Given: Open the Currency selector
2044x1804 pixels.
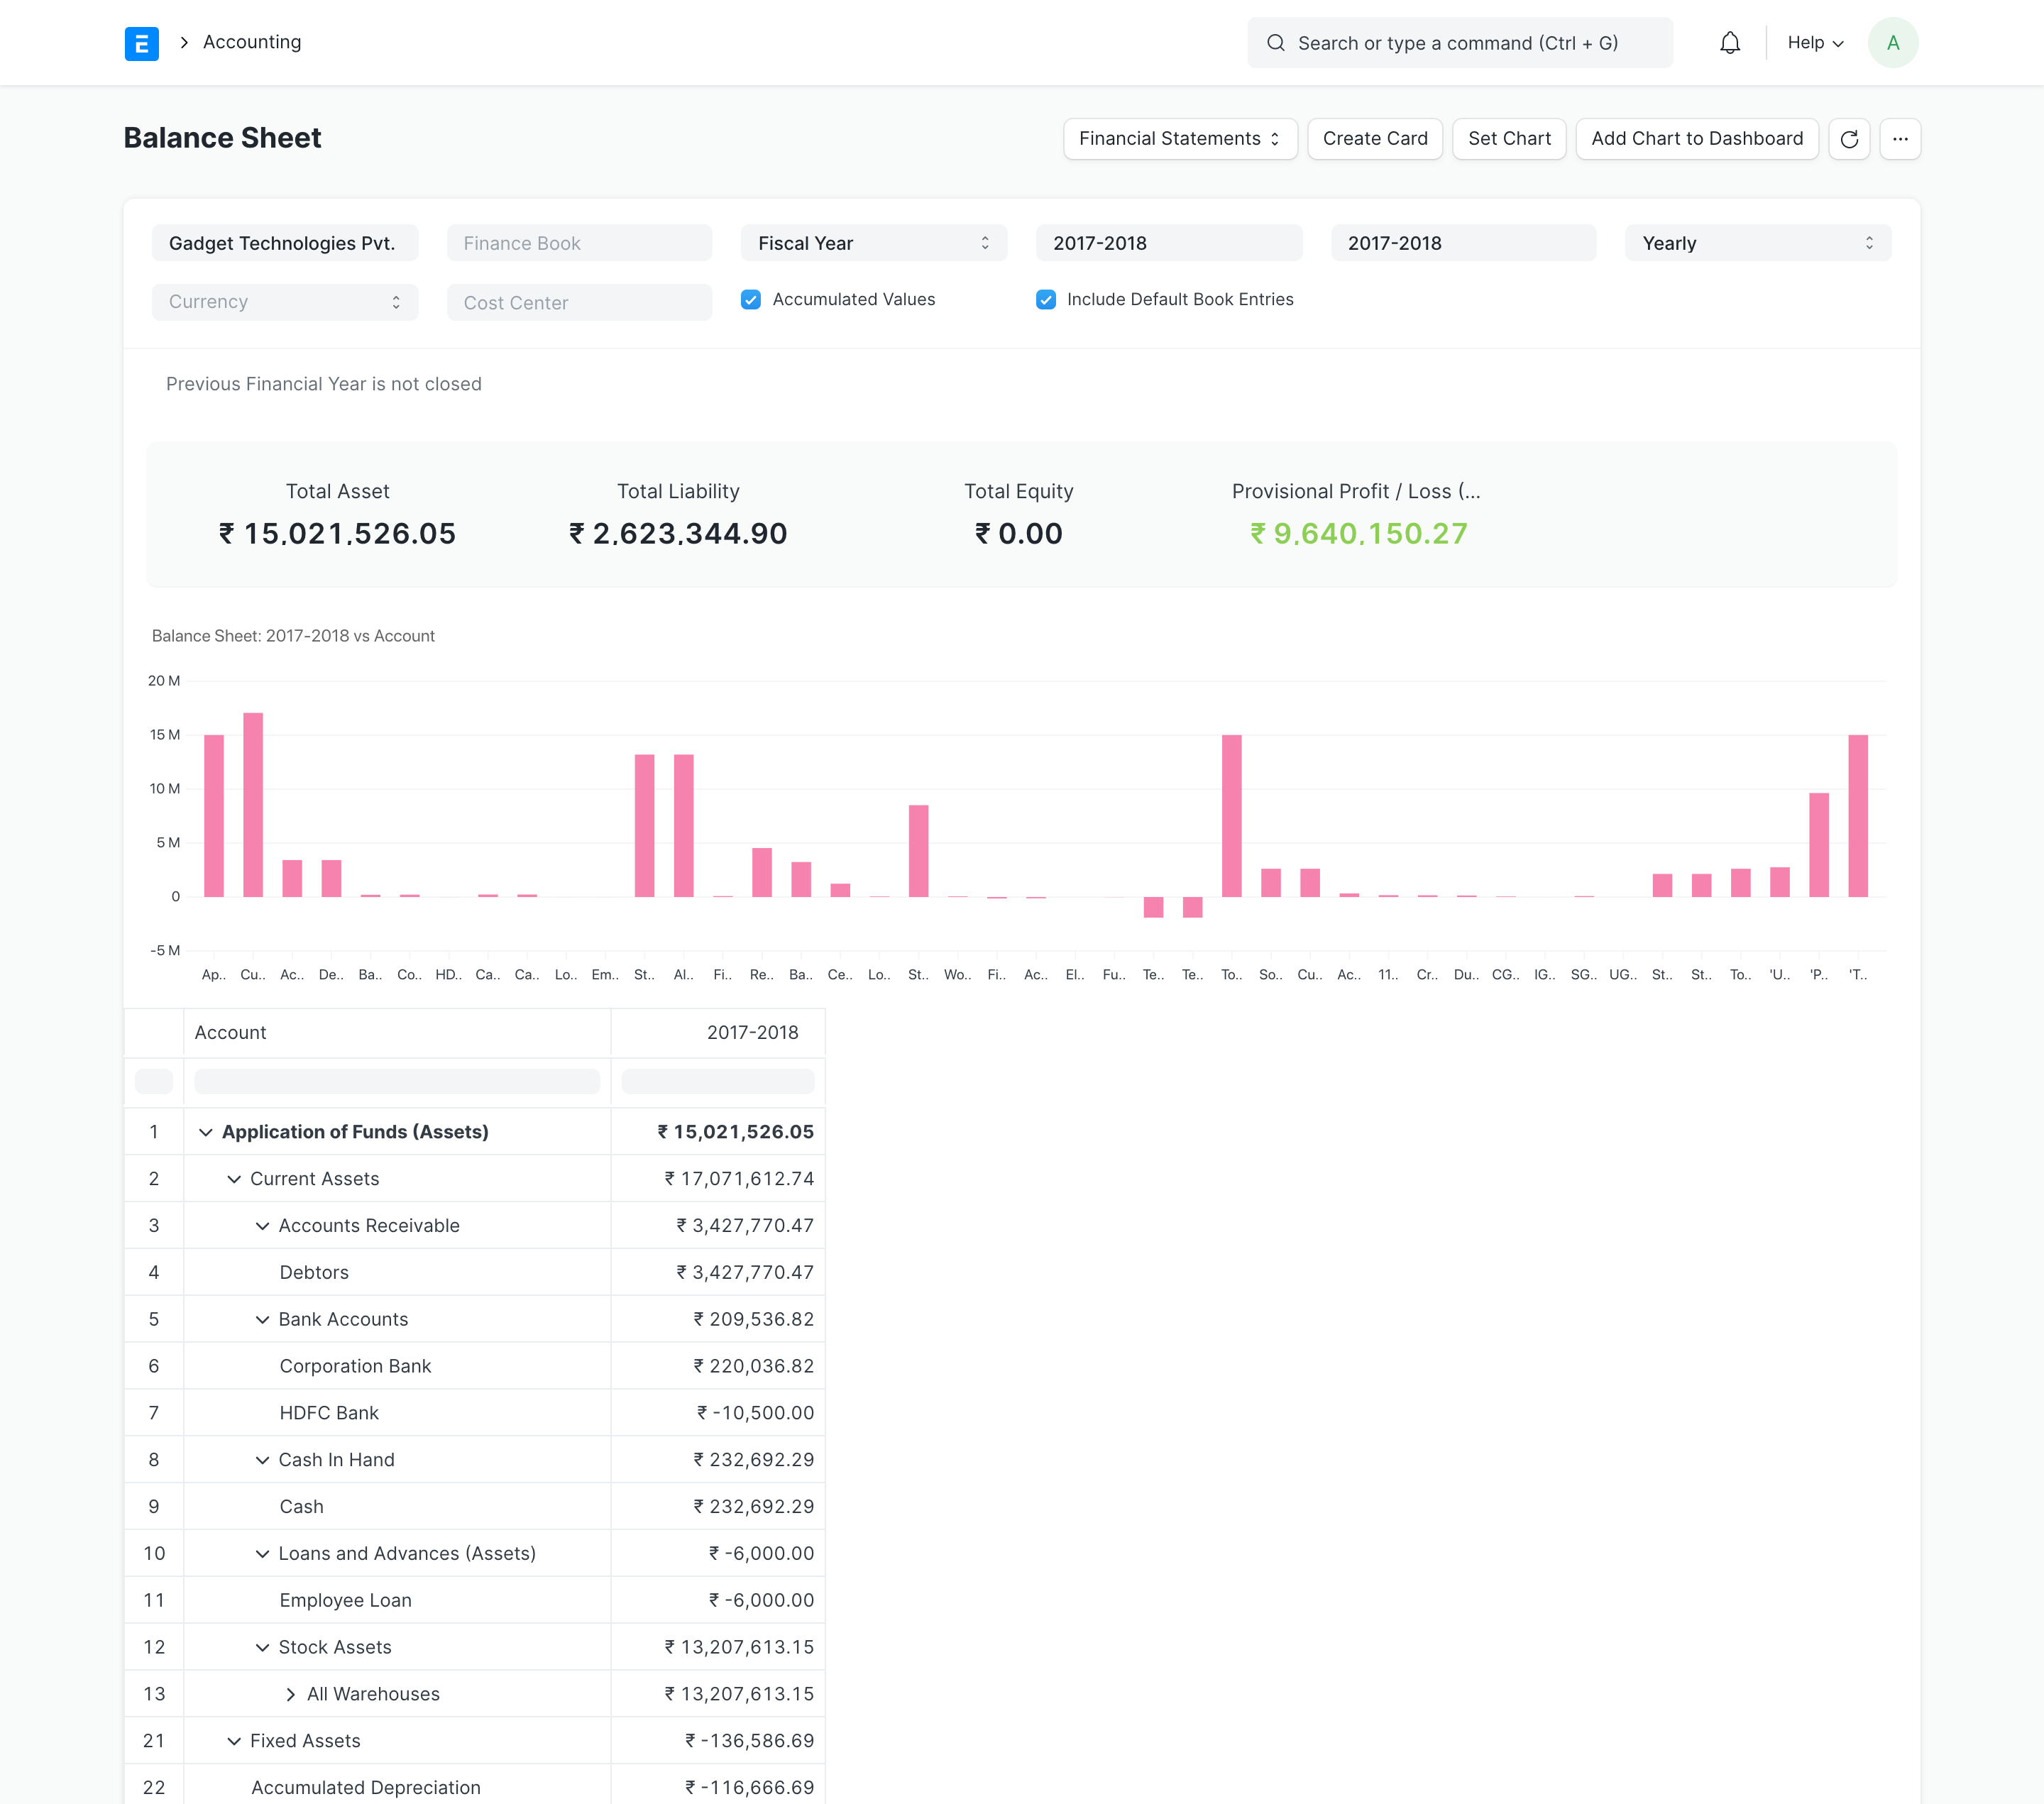Looking at the screenshot, I should (x=284, y=302).
